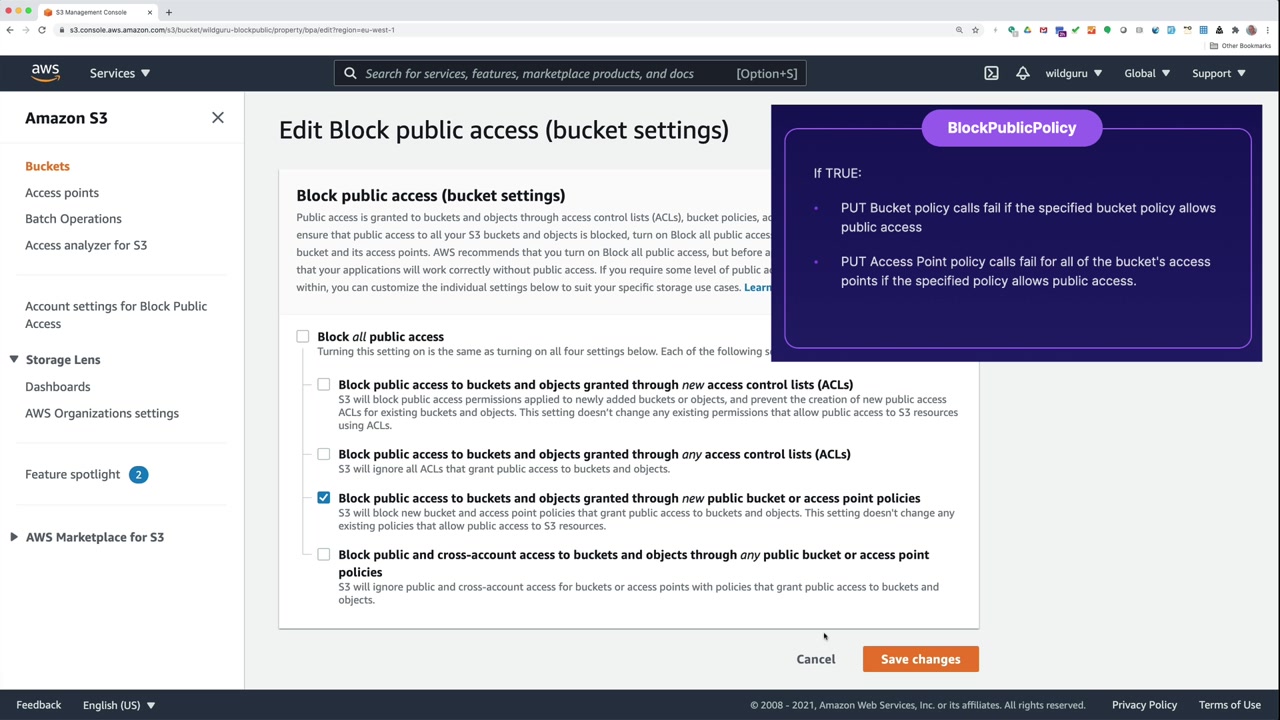Open the Global region dropdown
Image resolution: width=1280 pixels, height=720 pixels.
[x=1147, y=73]
